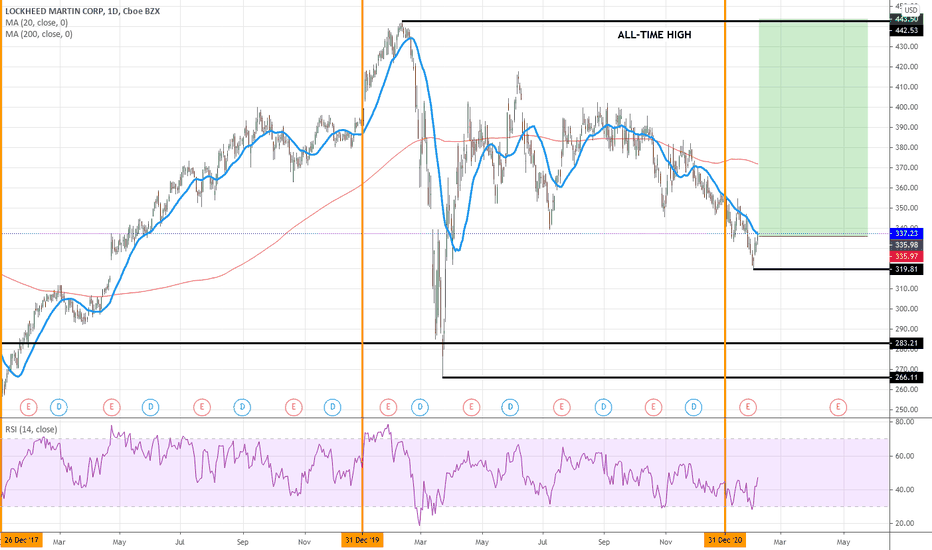The width and height of the screenshot is (932, 550).
Task: Select the MA (200, close, 0) indicator legend
Action: pos(39,34)
